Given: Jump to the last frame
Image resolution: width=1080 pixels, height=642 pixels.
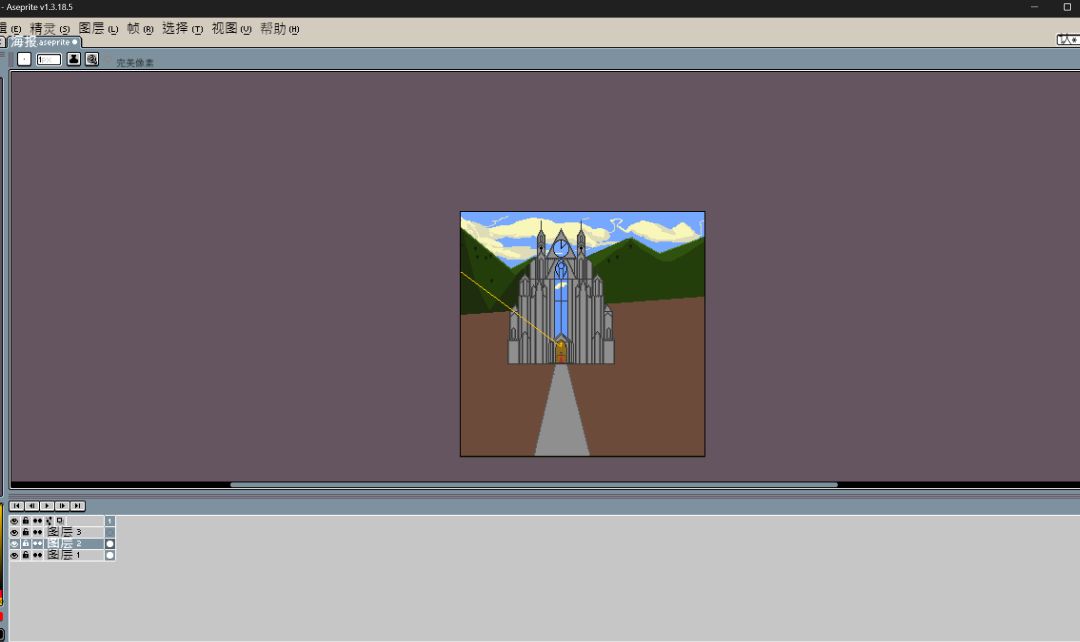Looking at the screenshot, I should 78,506.
